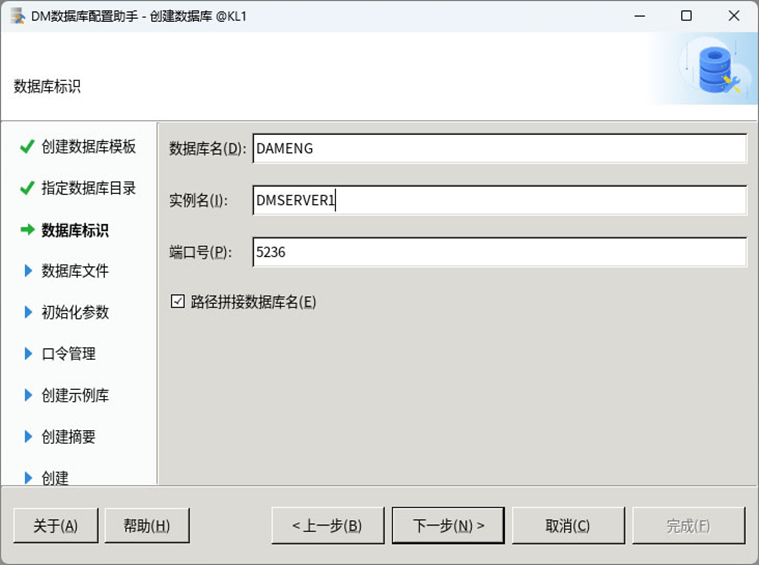Click the 端口号 field containing 5236
The image size is (759, 565).
pos(500,252)
